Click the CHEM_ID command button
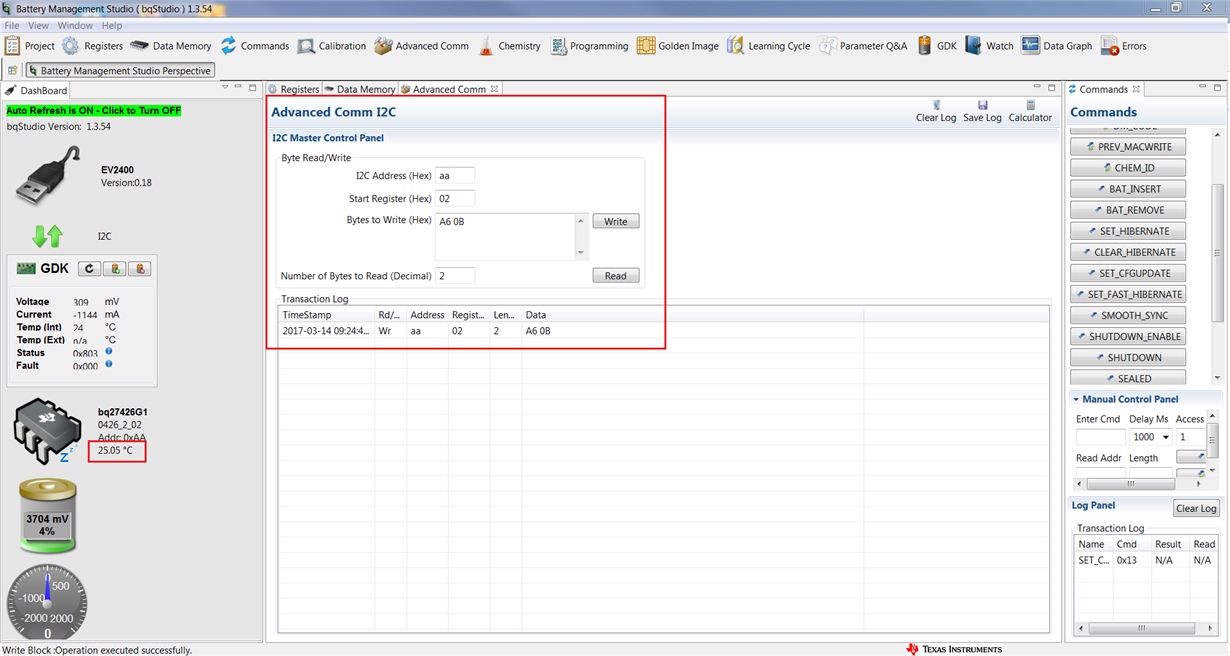1230x656 pixels. (1128, 168)
